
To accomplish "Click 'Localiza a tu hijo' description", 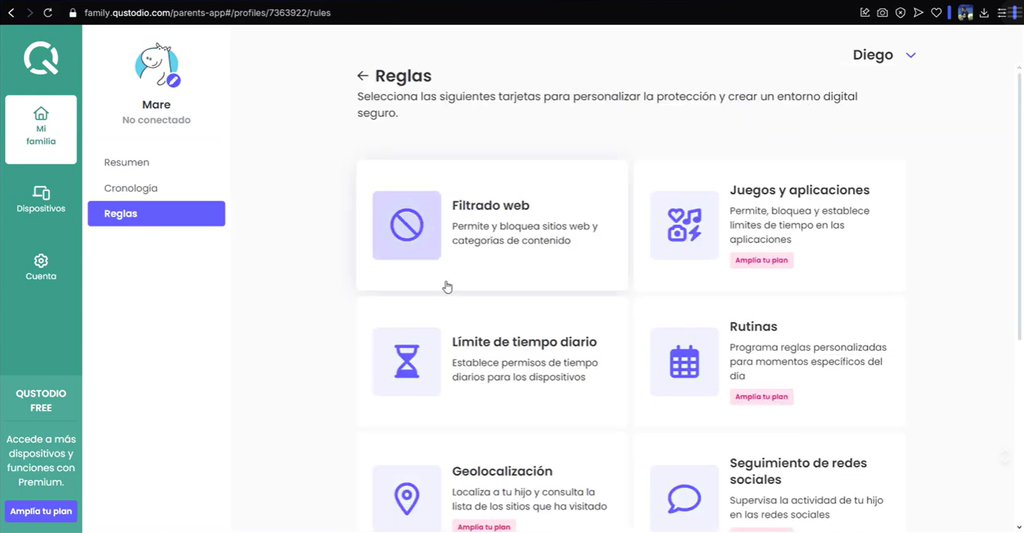I will pos(530,499).
